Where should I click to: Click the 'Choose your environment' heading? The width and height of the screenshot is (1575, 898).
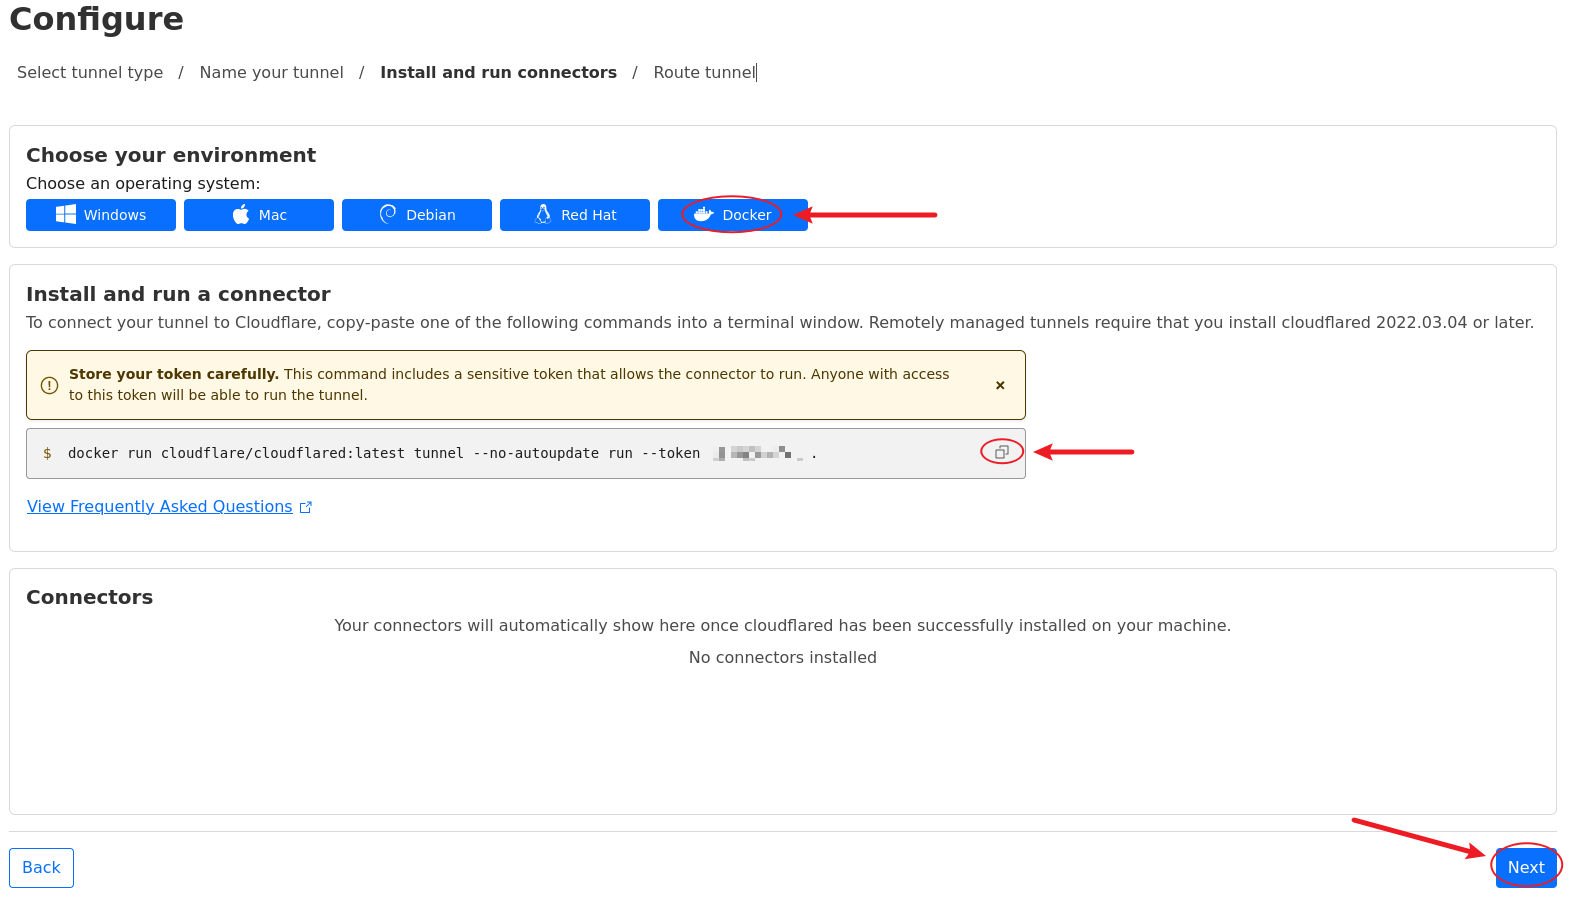[x=171, y=155]
